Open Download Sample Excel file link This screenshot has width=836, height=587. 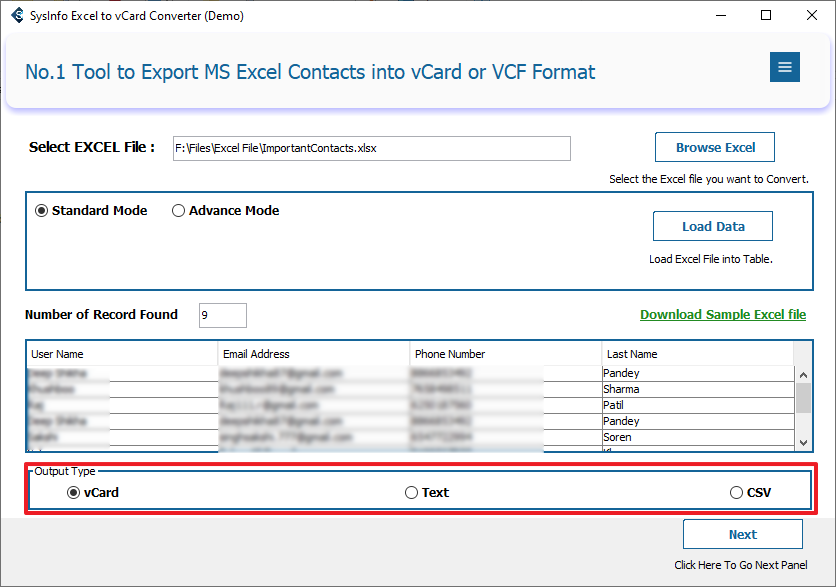point(722,315)
